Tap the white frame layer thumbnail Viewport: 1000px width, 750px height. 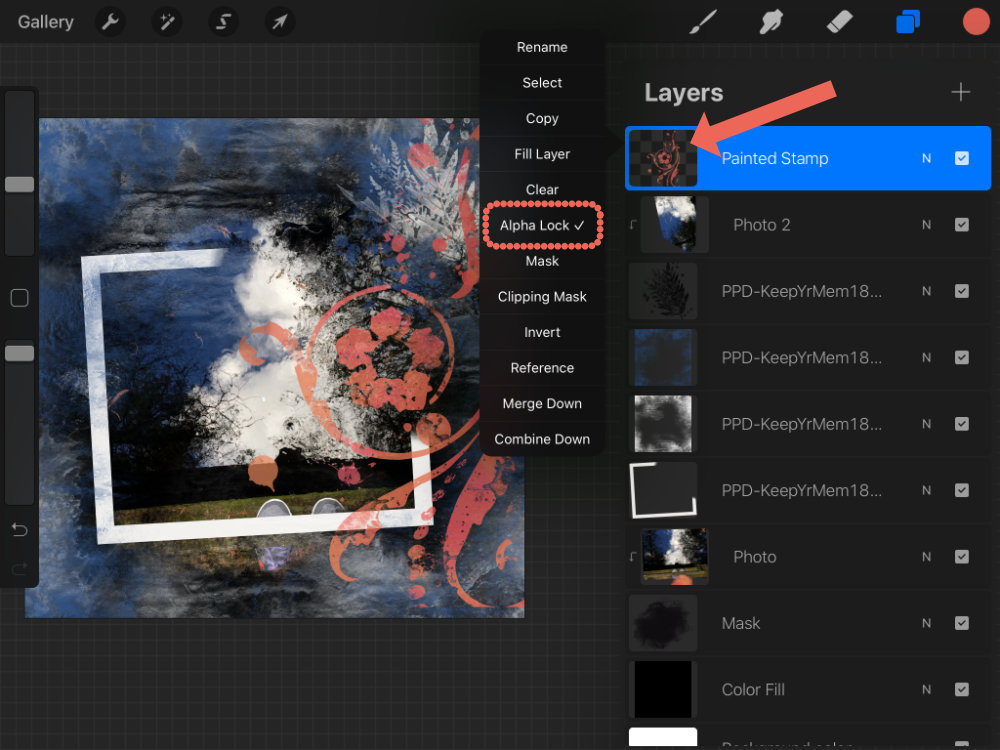coord(663,490)
